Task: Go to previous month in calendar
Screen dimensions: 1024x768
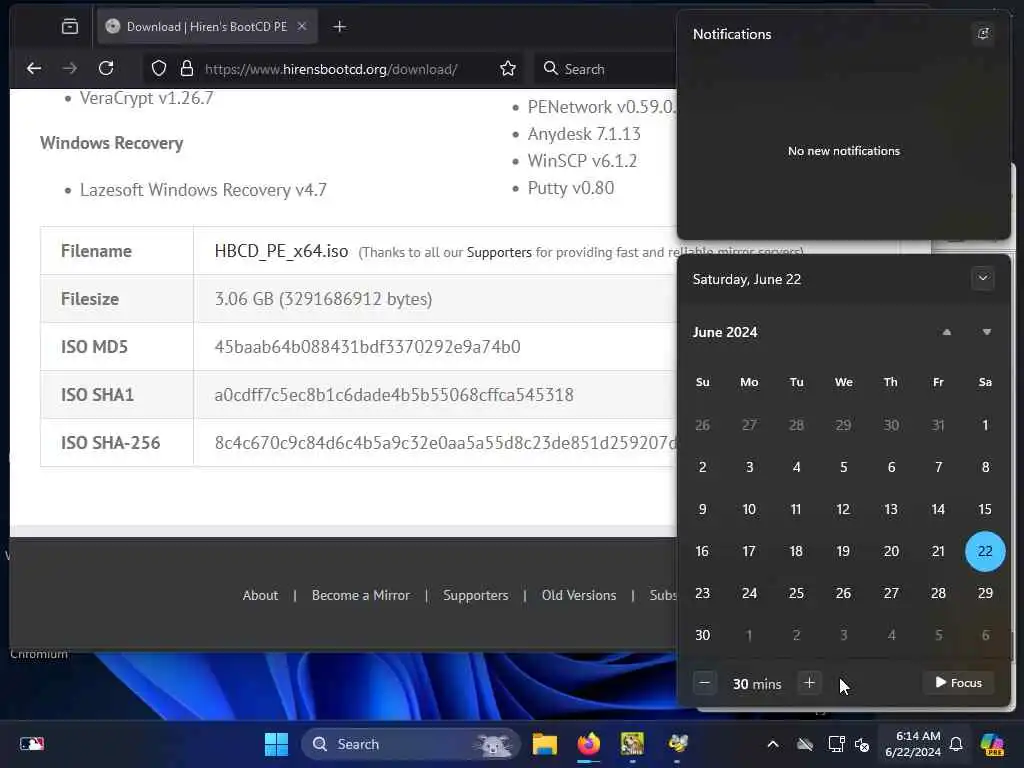Action: (x=946, y=332)
